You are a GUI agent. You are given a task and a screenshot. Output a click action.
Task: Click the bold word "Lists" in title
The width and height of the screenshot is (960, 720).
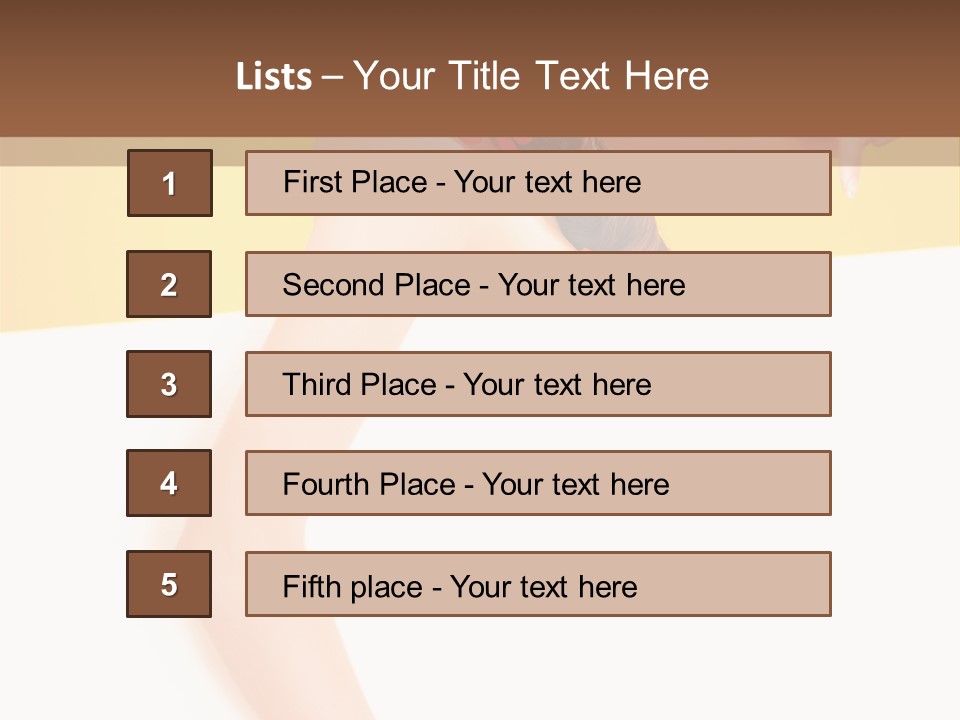click(x=274, y=76)
